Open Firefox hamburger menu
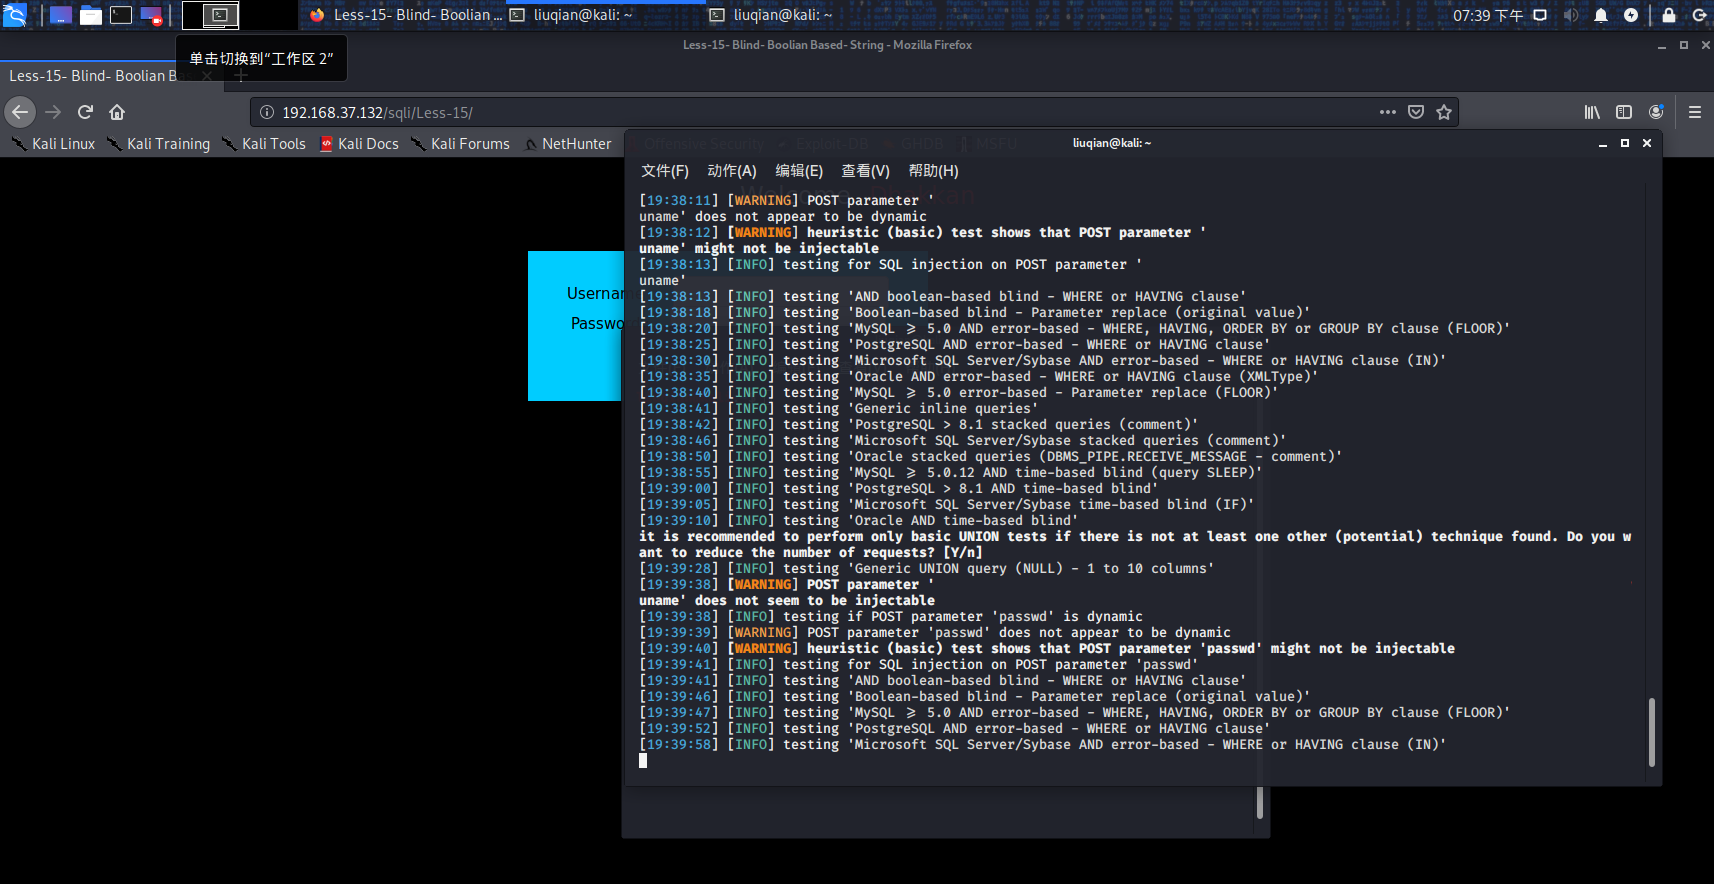This screenshot has width=1714, height=884. [1695, 112]
